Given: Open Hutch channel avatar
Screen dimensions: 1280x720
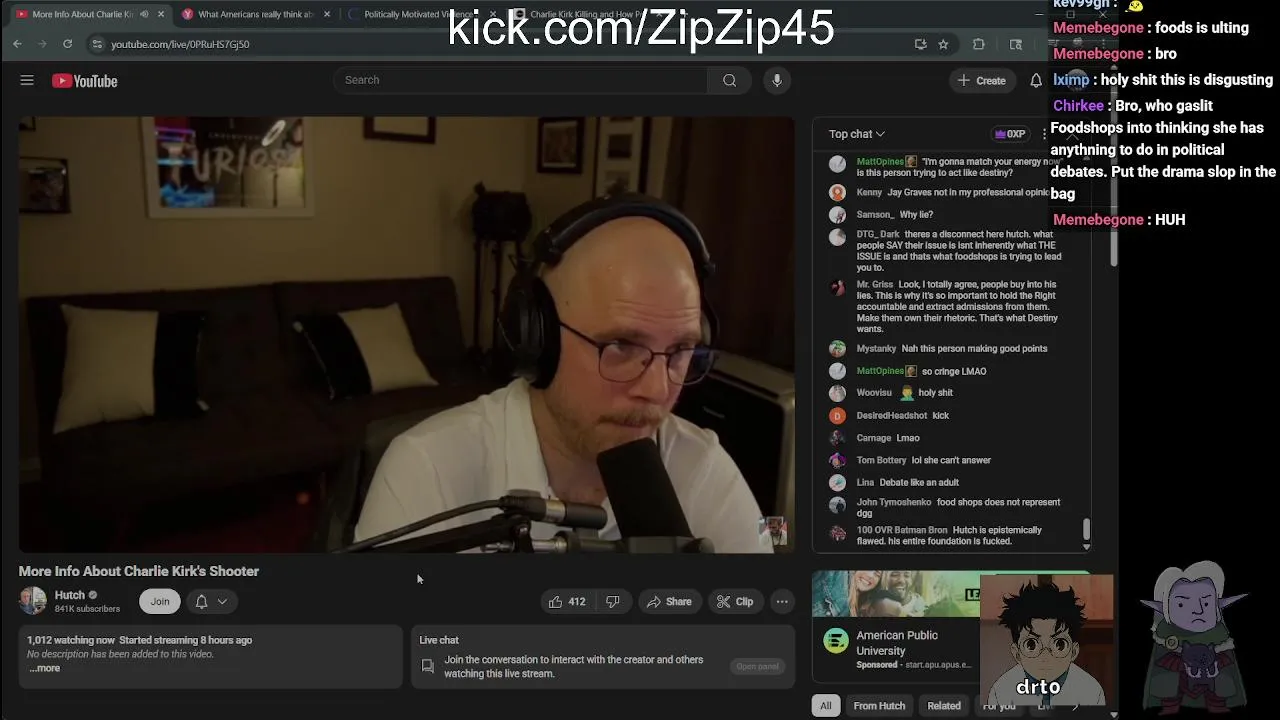Looking at the screenshot, I should click(x=33, y=600).
